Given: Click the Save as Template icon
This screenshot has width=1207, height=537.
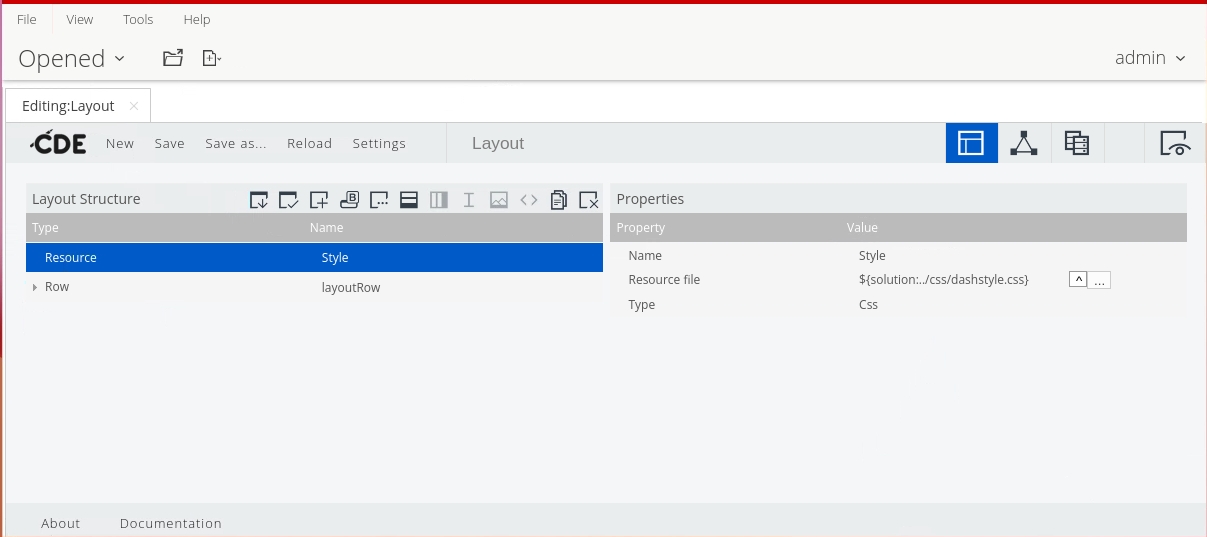Looking at the screenshot, I should (x=259, y=200).
